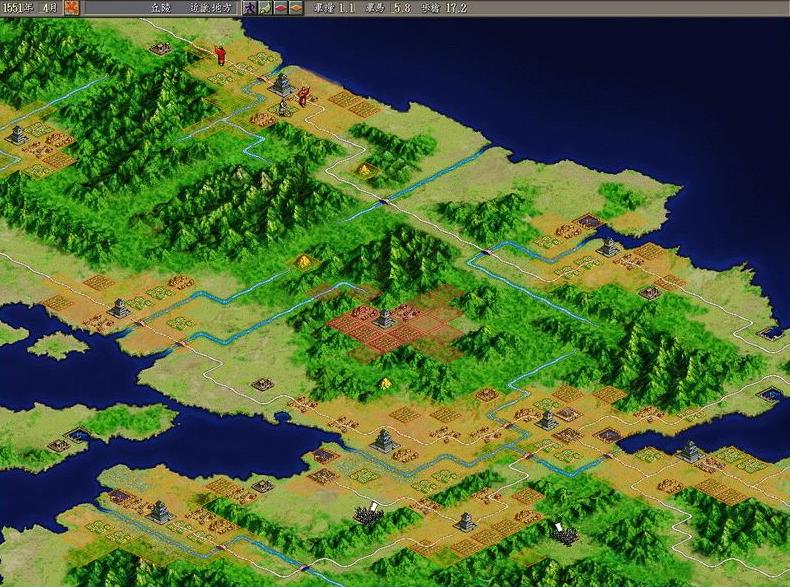Image resolution: width=790 pixels, height=587 pixels.
Task: Select the army with white flag east of southern castle
Action: 564,534
